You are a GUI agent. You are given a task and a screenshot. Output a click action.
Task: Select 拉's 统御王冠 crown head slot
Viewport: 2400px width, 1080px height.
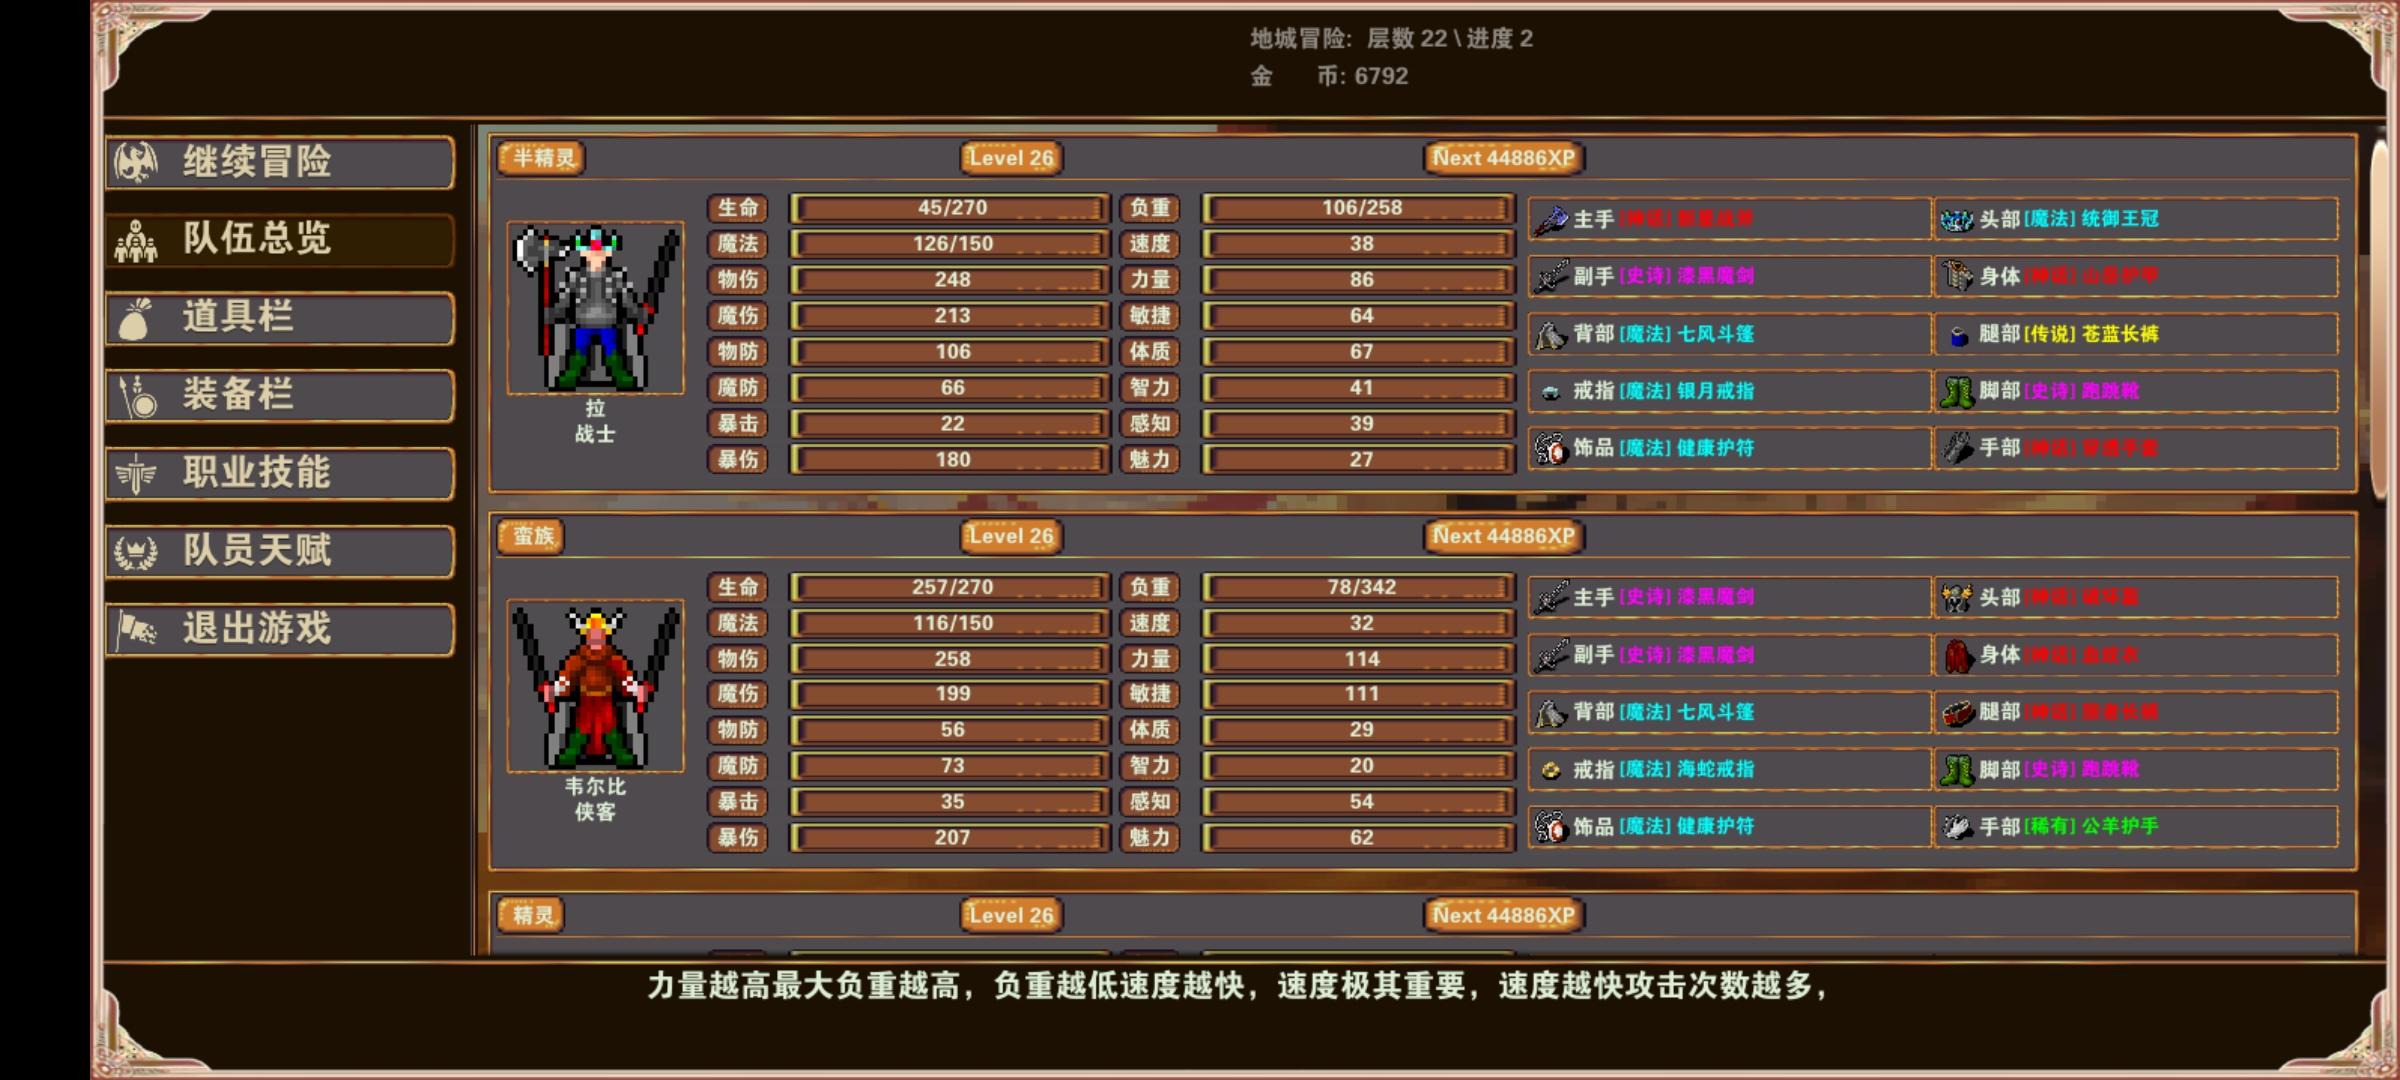point(2136,219)
